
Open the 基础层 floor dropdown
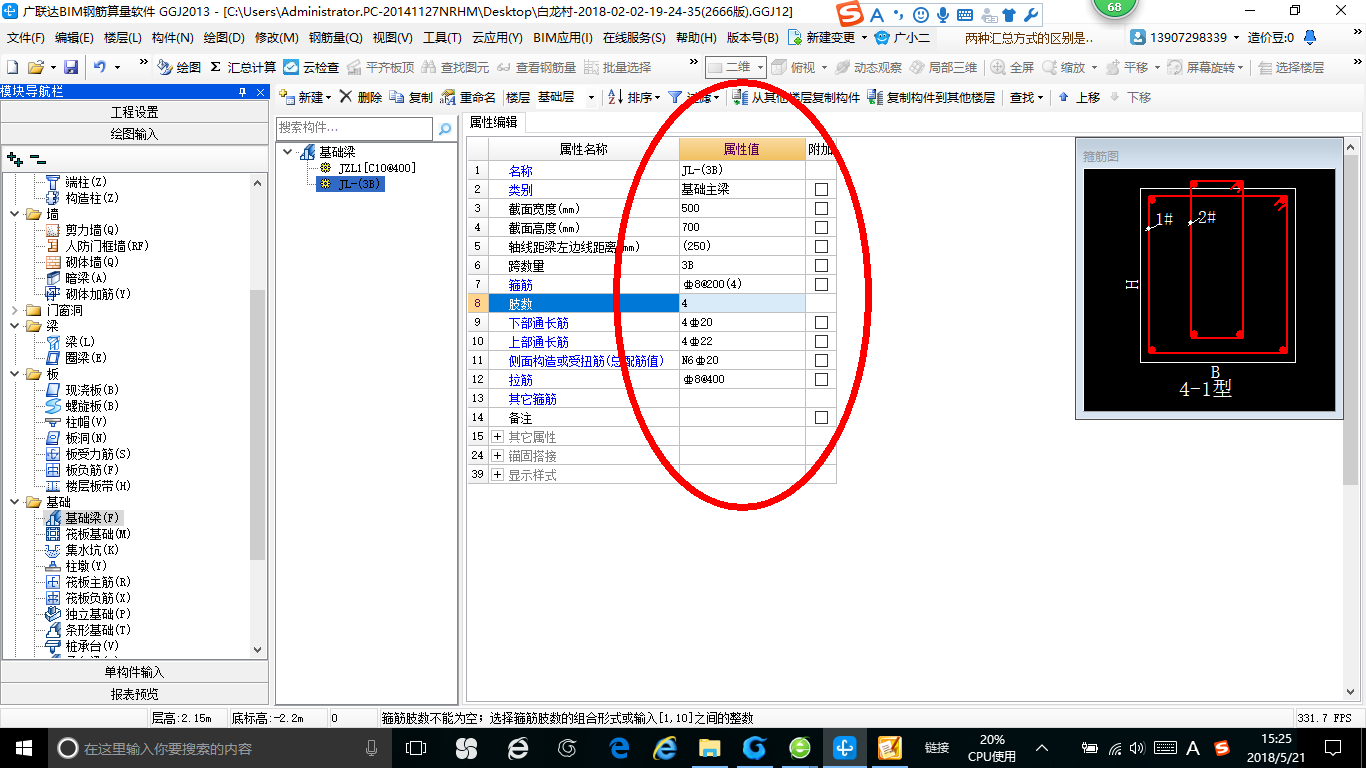point(590,97)
